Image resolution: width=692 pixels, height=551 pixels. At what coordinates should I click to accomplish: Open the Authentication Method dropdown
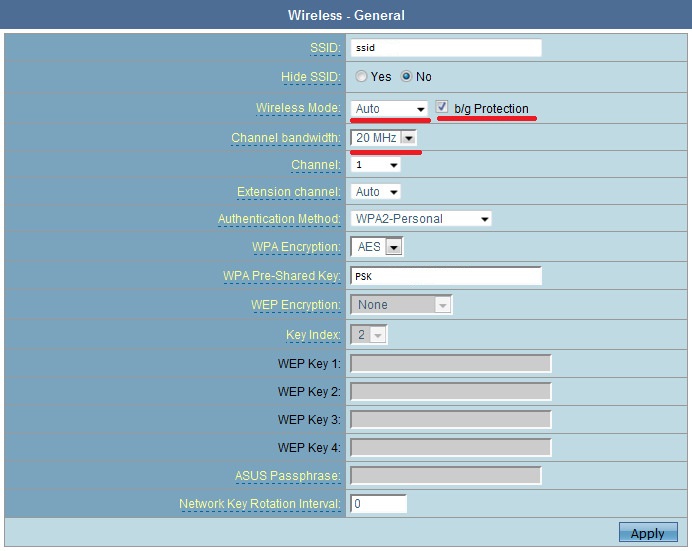pos(421,218)
